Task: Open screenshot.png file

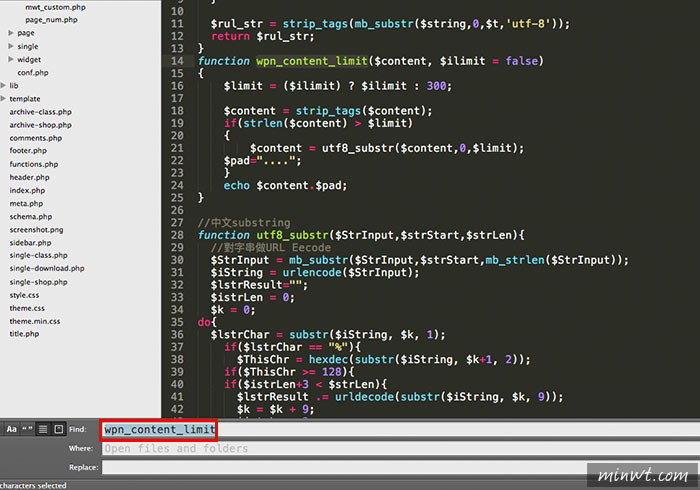Action: [37, 230]
